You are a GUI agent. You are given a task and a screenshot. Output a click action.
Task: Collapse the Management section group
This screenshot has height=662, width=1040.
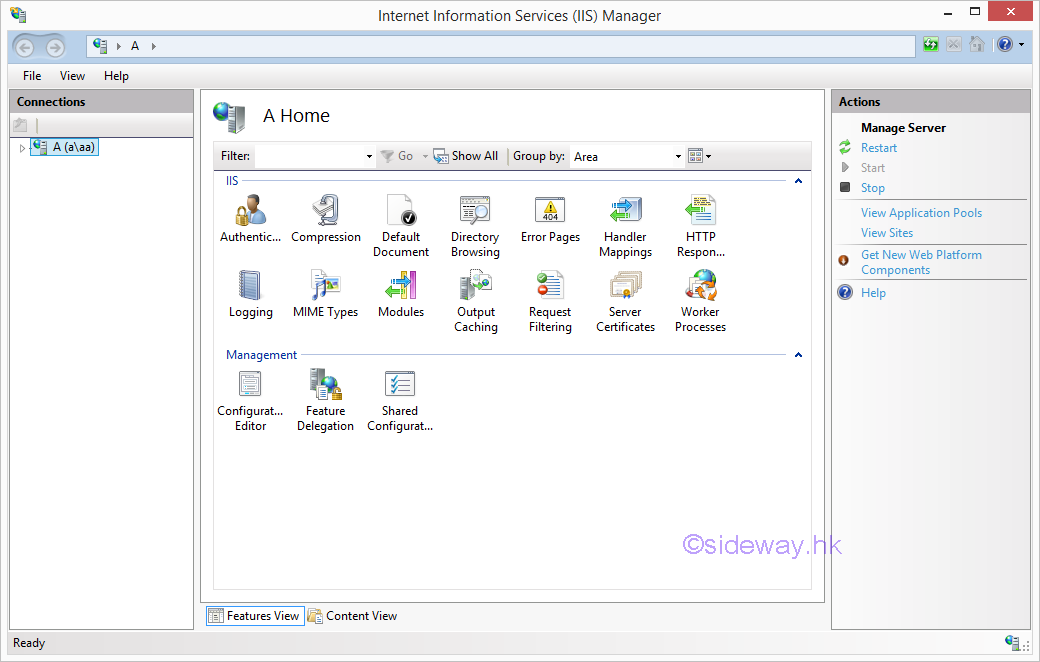pos(798,355)
